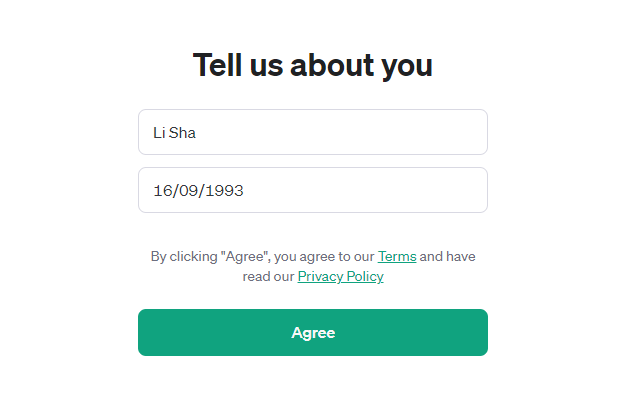
Task: Select the "Tell us about you" heading
Action: tap(313, 65)
